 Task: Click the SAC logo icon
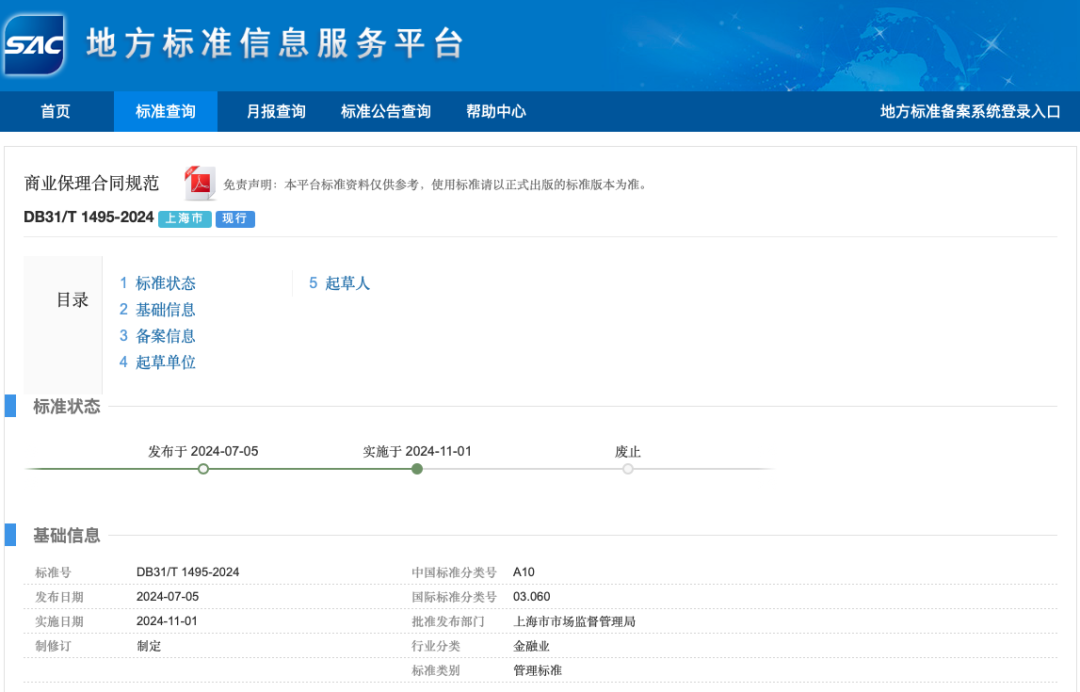[x=34, y=45]
